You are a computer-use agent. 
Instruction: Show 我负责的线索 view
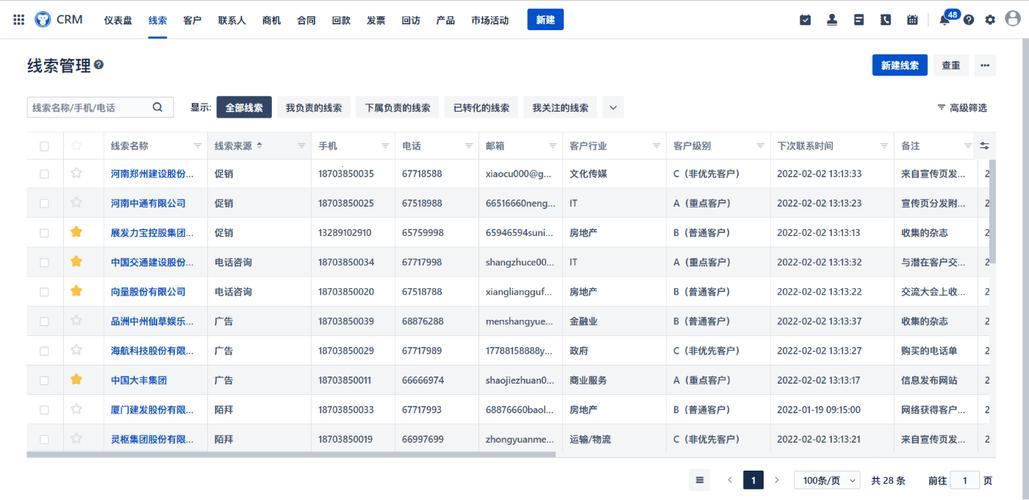click(314, 108)
